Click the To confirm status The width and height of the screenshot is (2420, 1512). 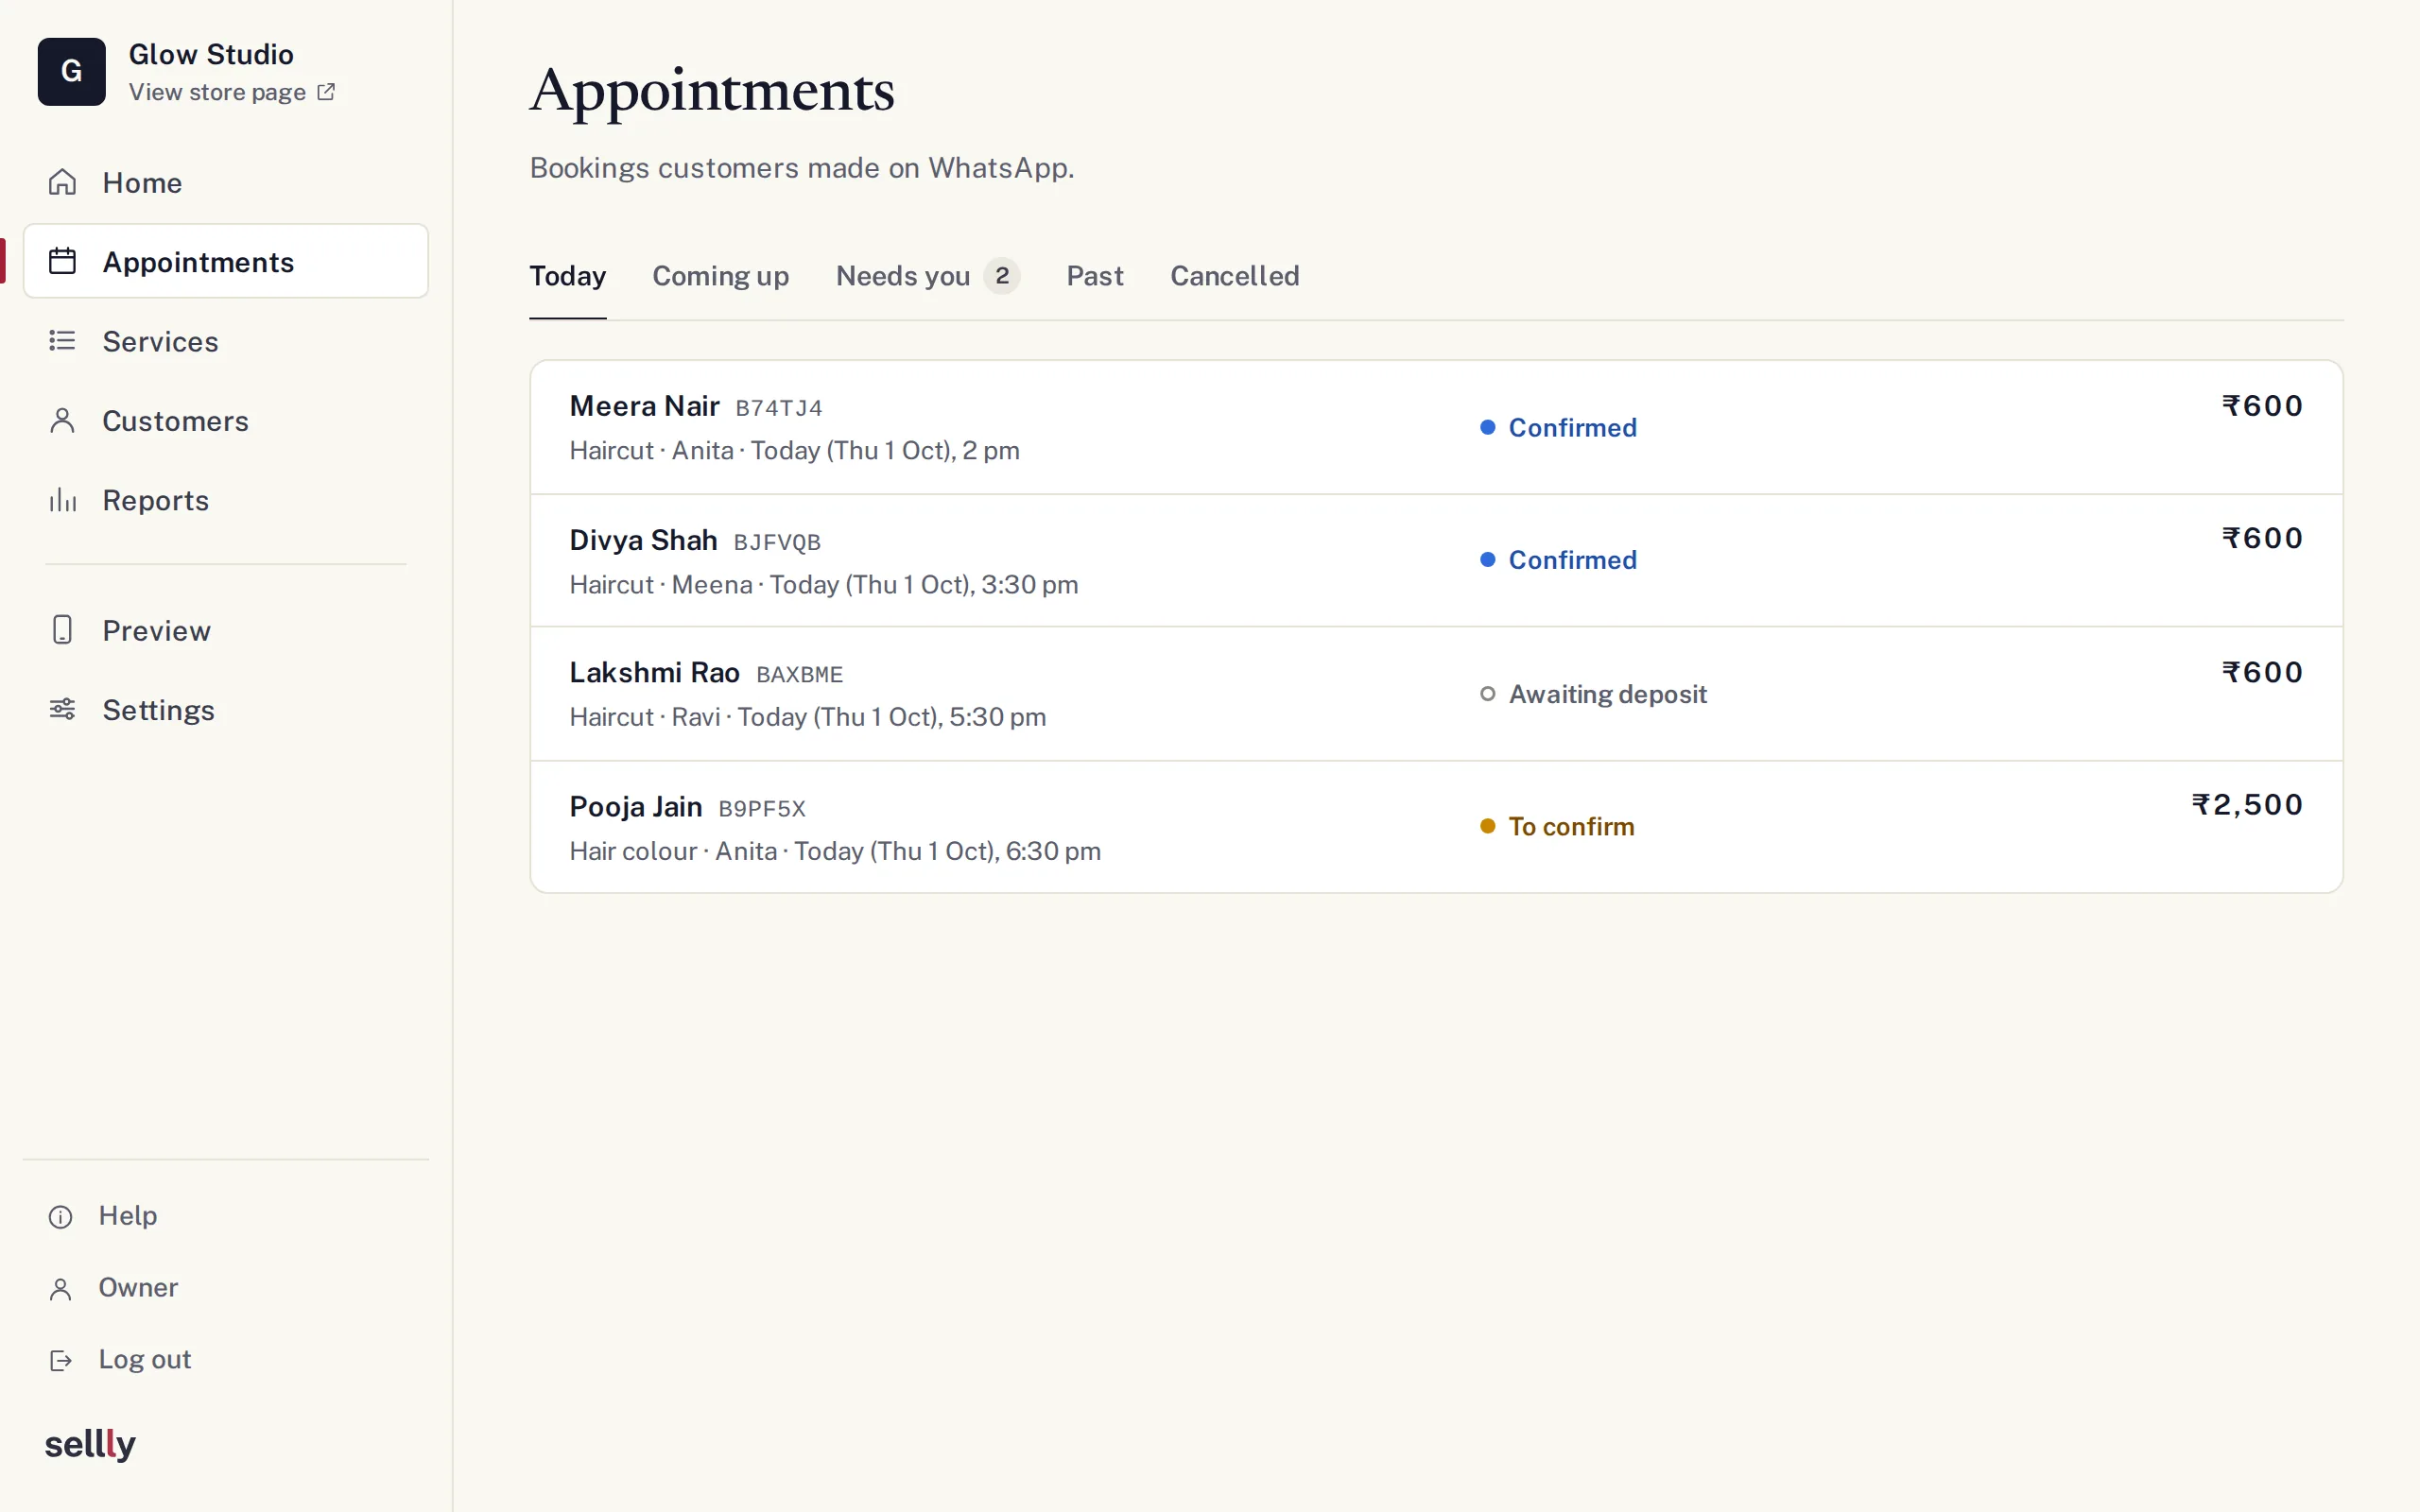click(x=1557, y=826)
